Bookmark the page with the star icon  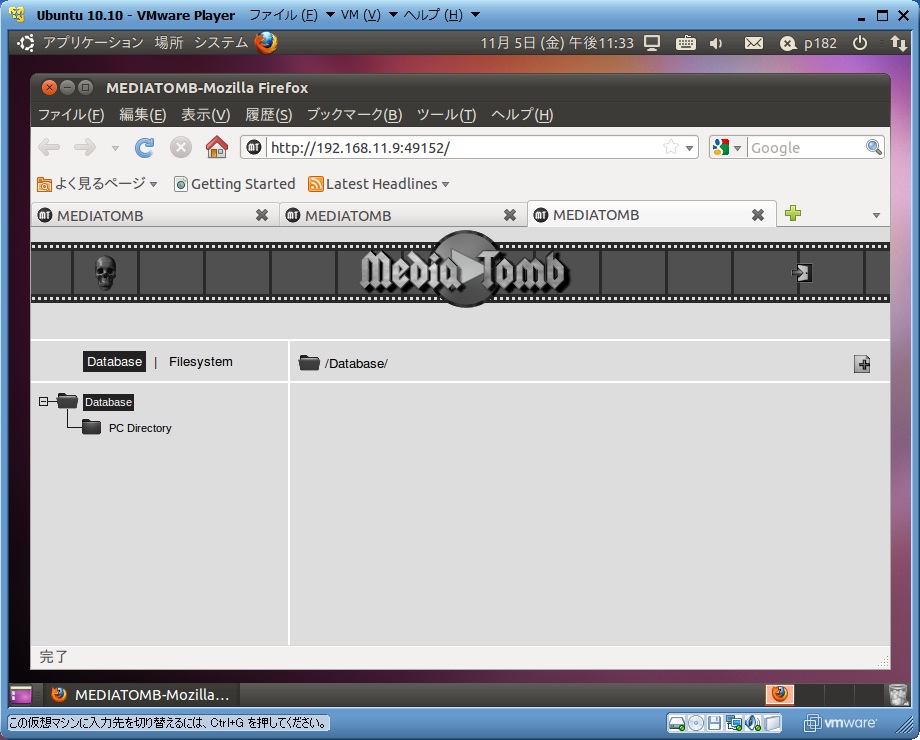click(671, 147)
